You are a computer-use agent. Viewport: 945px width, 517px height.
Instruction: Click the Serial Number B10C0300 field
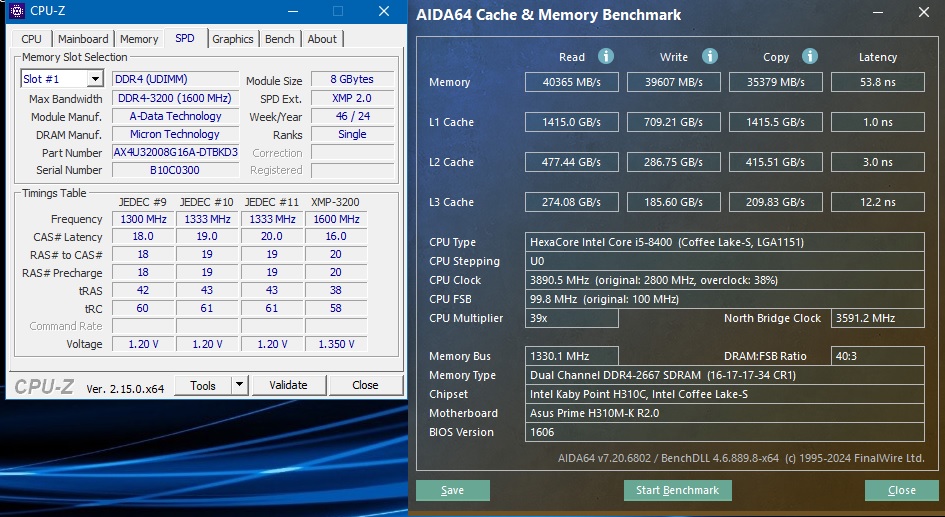[x=175, y=170]
